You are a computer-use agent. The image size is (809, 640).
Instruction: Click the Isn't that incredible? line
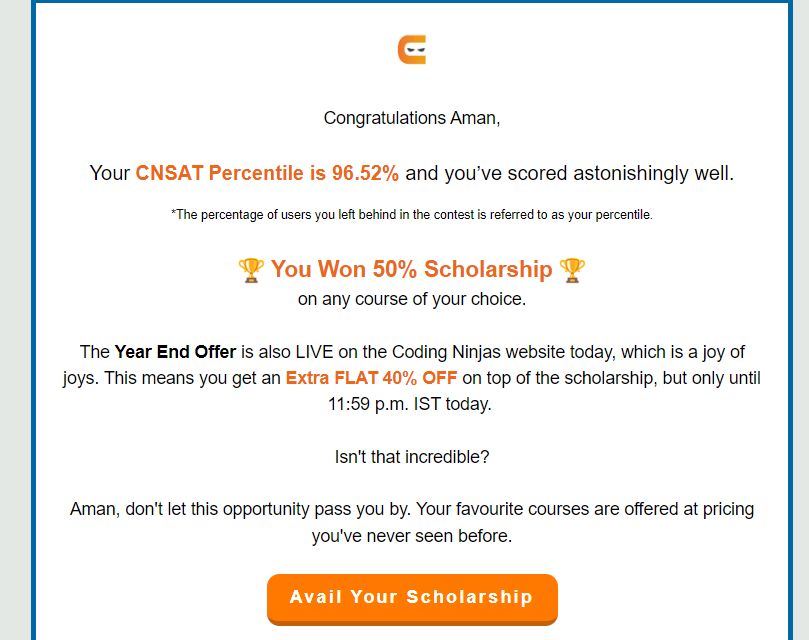[412, 457]
